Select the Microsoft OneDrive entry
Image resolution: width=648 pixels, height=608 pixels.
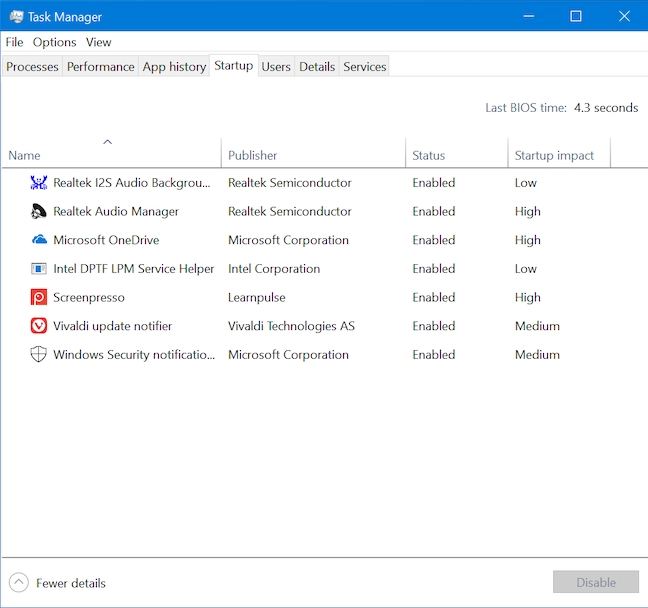[x=106, y=240]
